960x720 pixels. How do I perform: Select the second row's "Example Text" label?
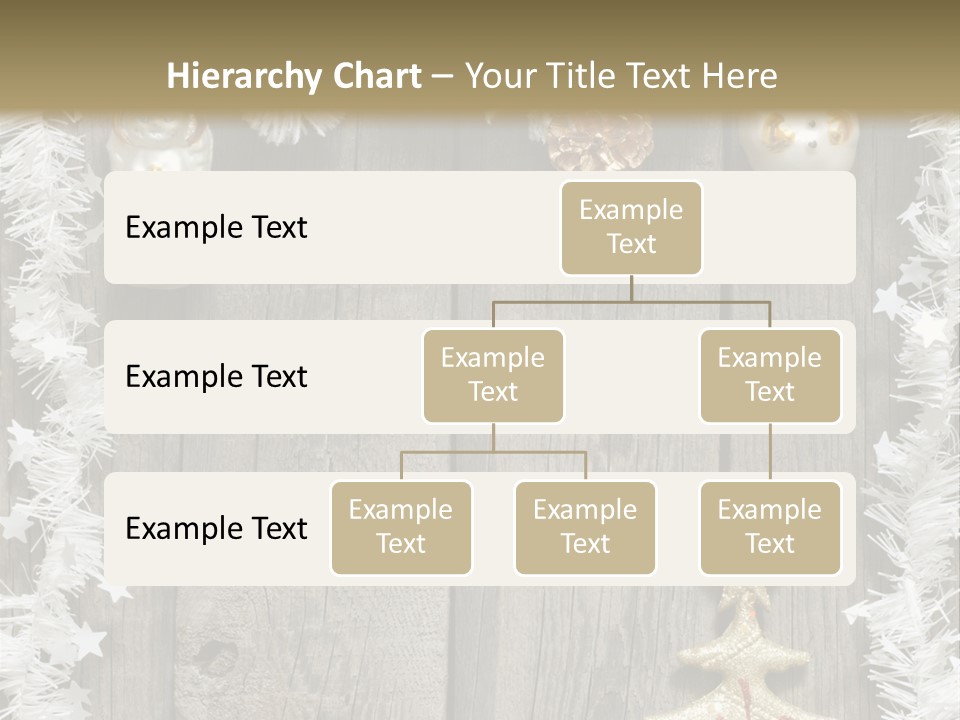point(216,377)
